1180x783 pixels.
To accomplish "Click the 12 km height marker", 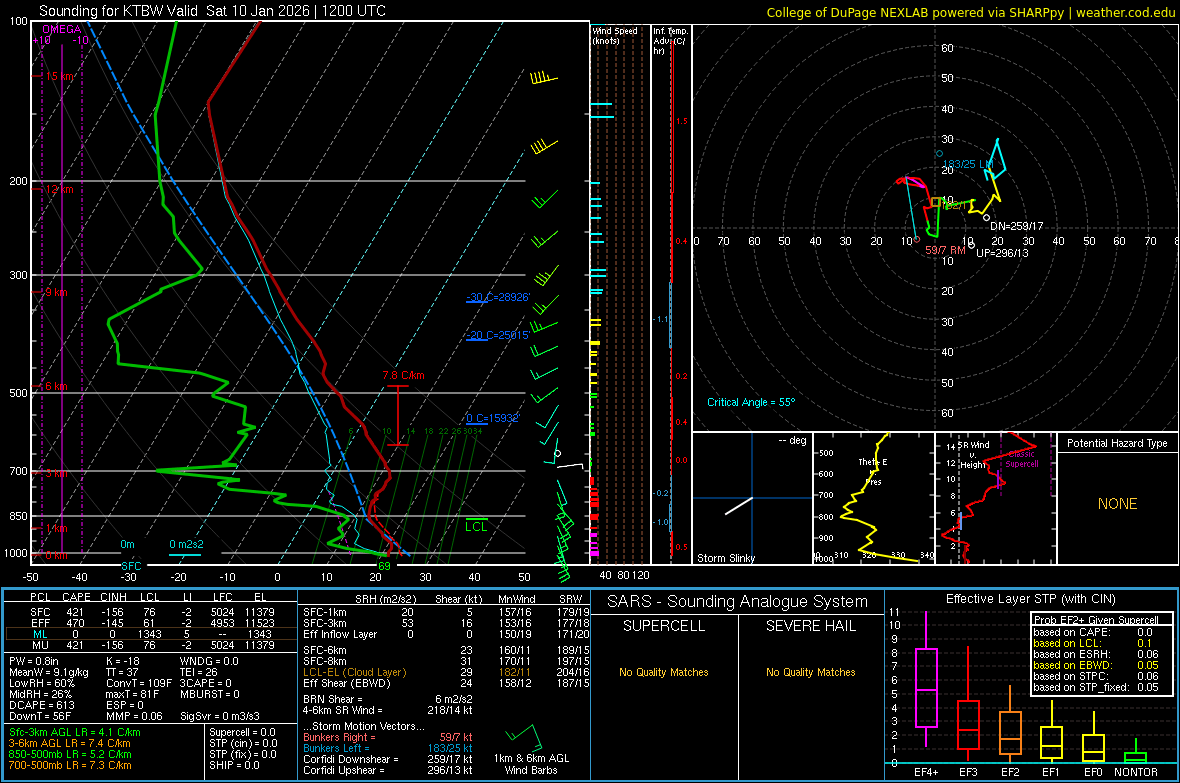I will tap(59, 189).
